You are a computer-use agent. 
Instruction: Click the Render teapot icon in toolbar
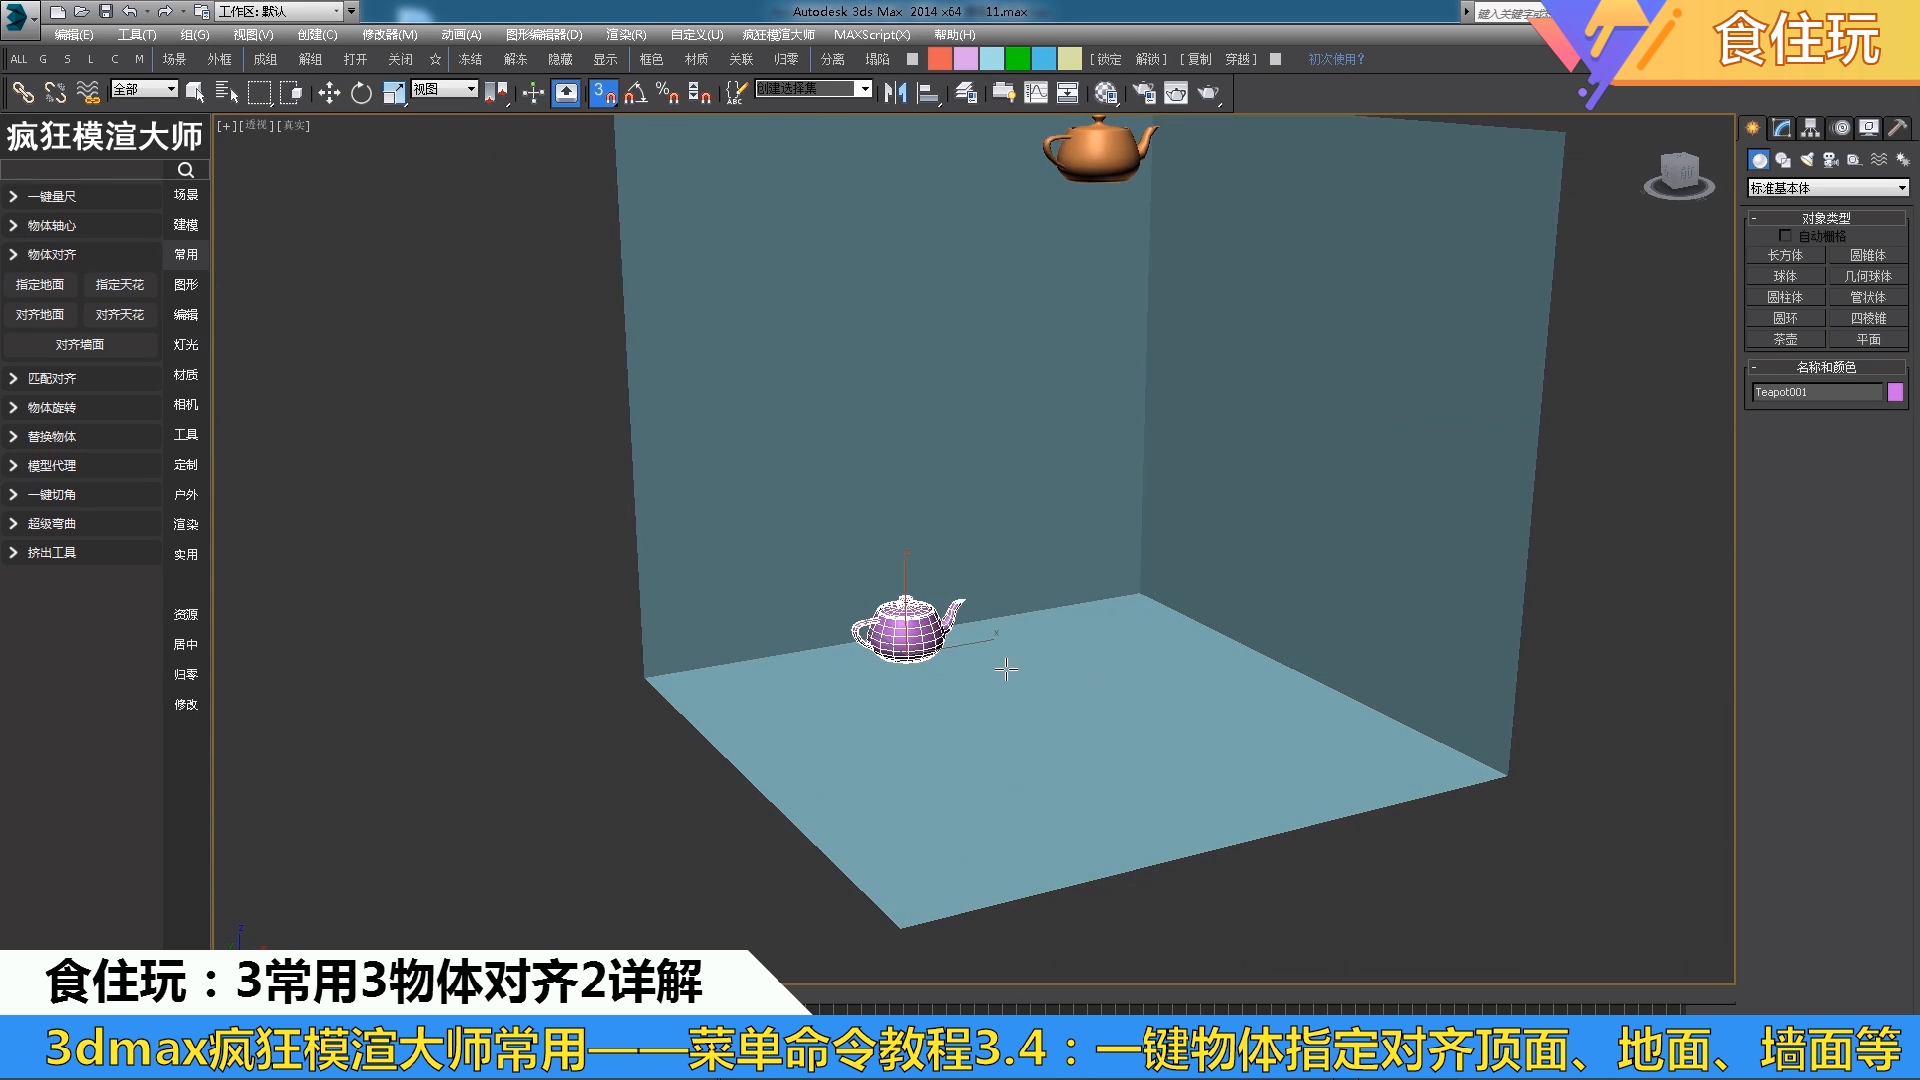click(x=1208, y=93)
